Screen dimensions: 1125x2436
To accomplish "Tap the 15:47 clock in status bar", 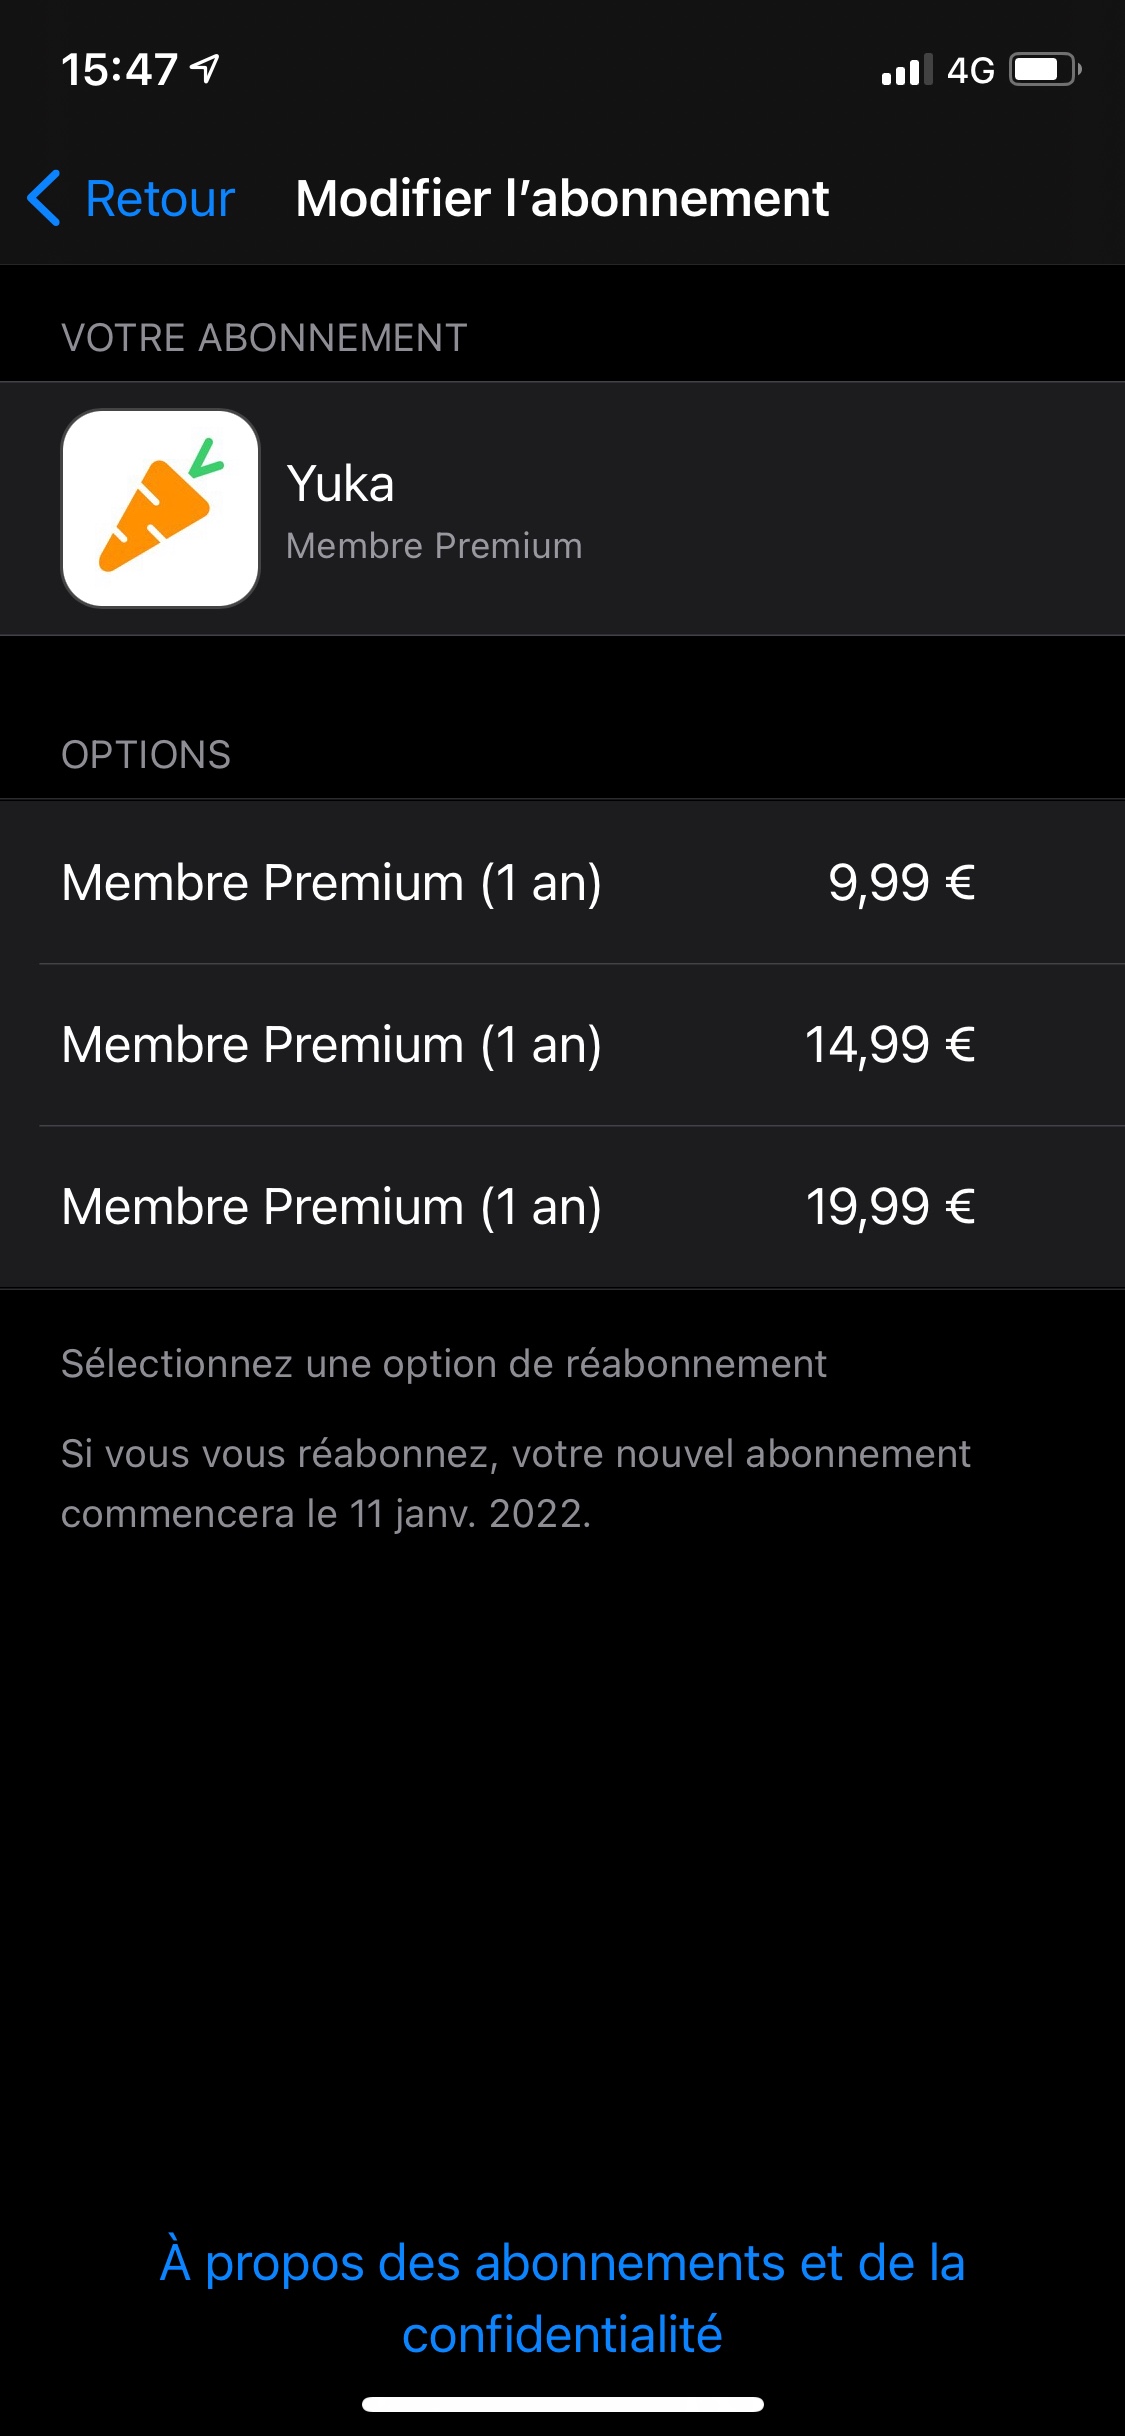I will pyautogui.click(x=119, y=70).
